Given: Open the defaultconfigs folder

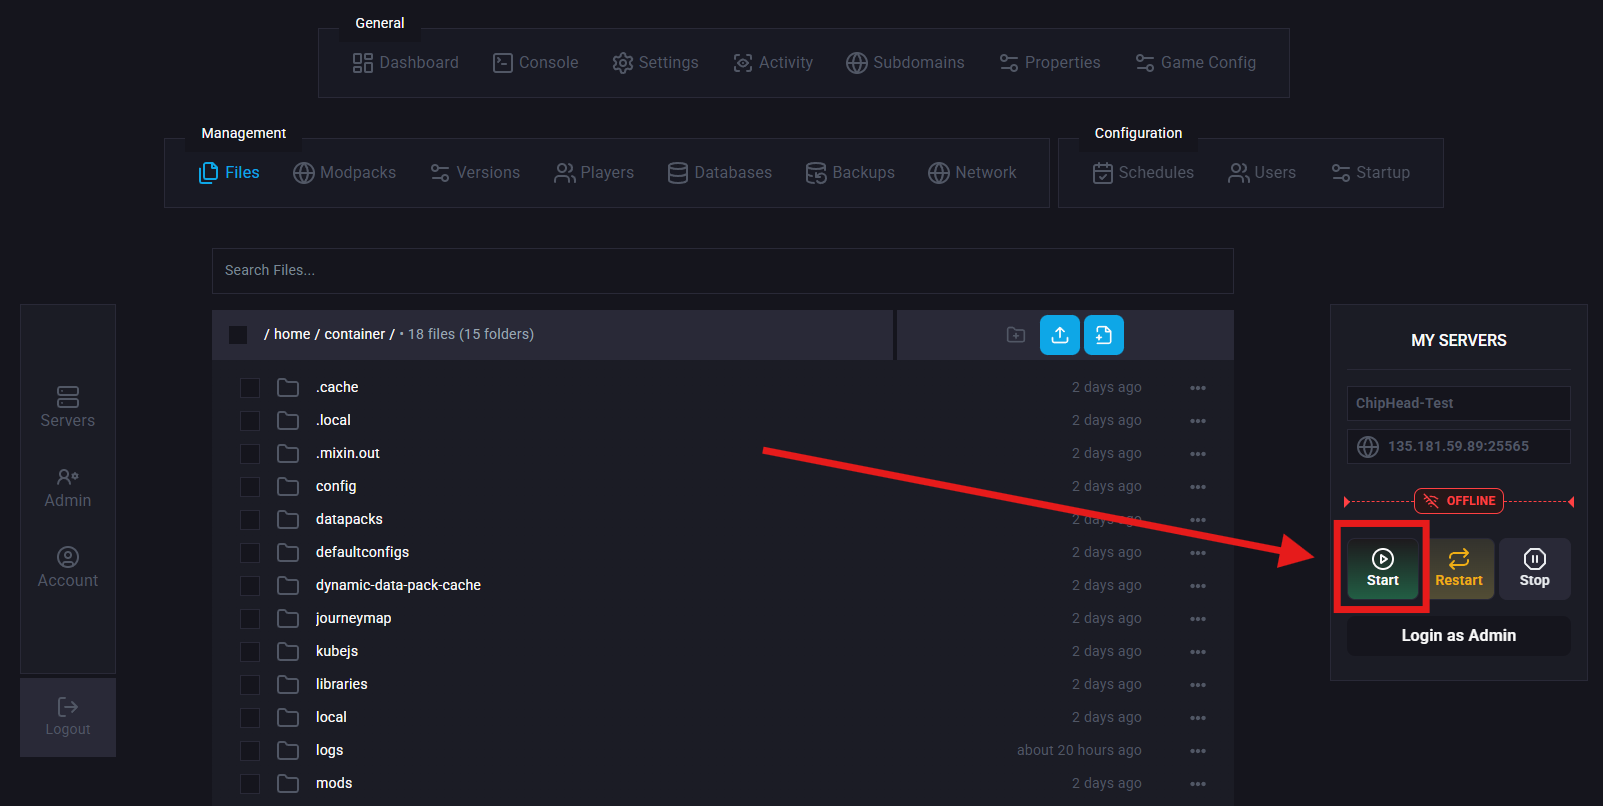Looking at the screenshot, I should pyautogui.click(x=362, y=552).
